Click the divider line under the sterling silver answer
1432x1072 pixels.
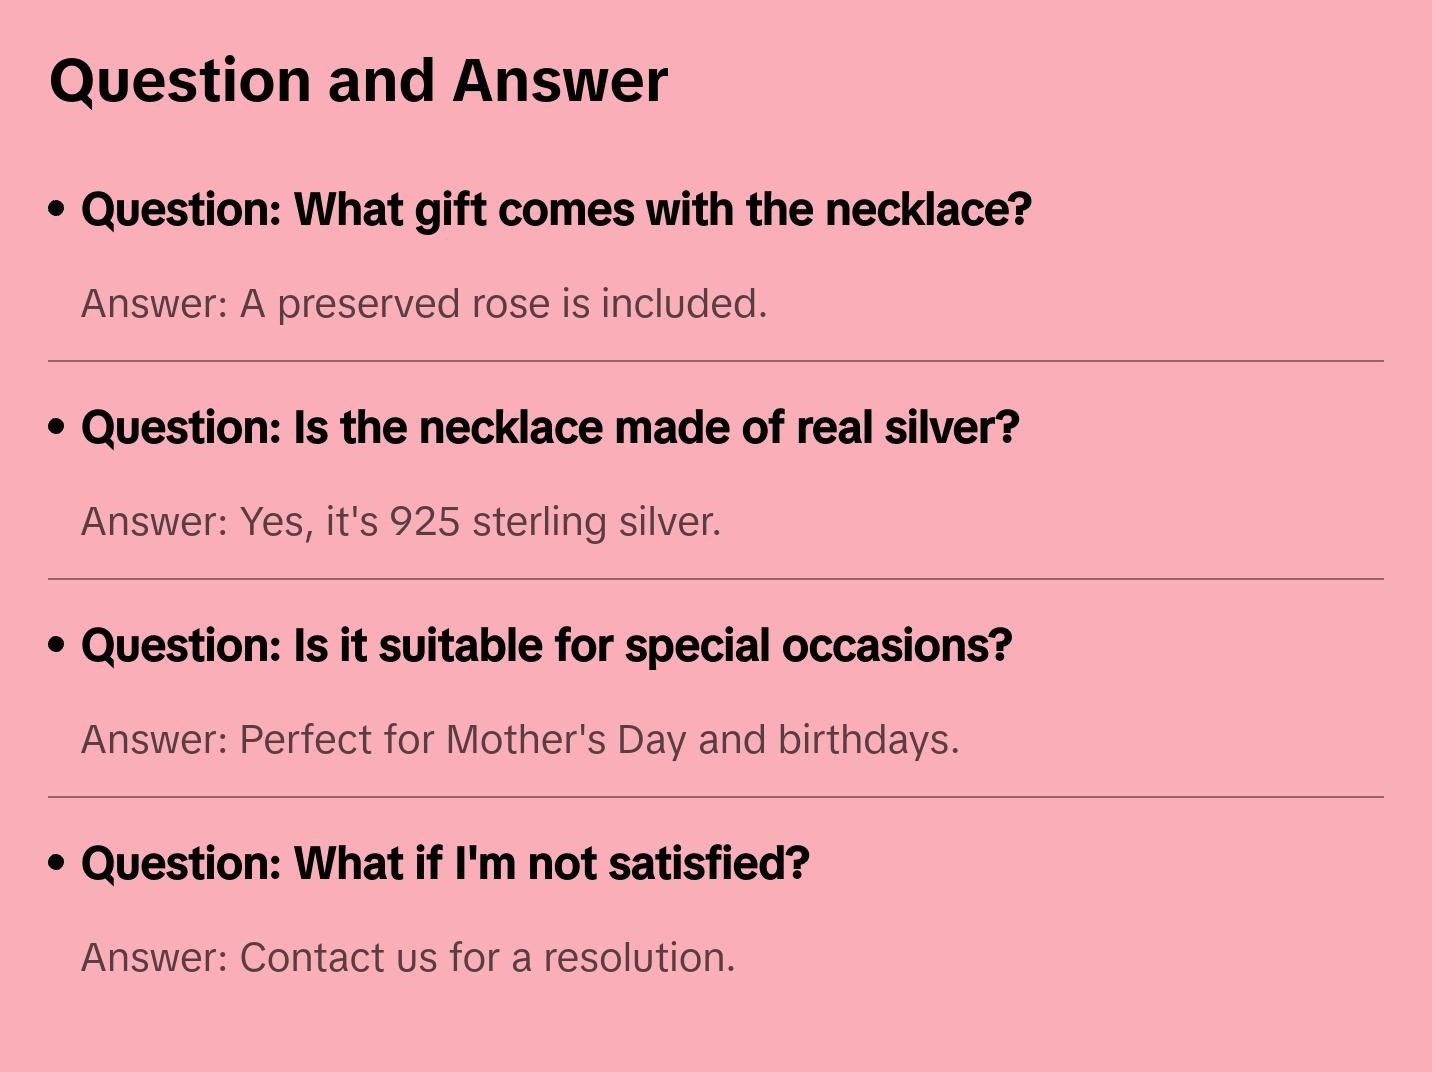coord(716,579)
